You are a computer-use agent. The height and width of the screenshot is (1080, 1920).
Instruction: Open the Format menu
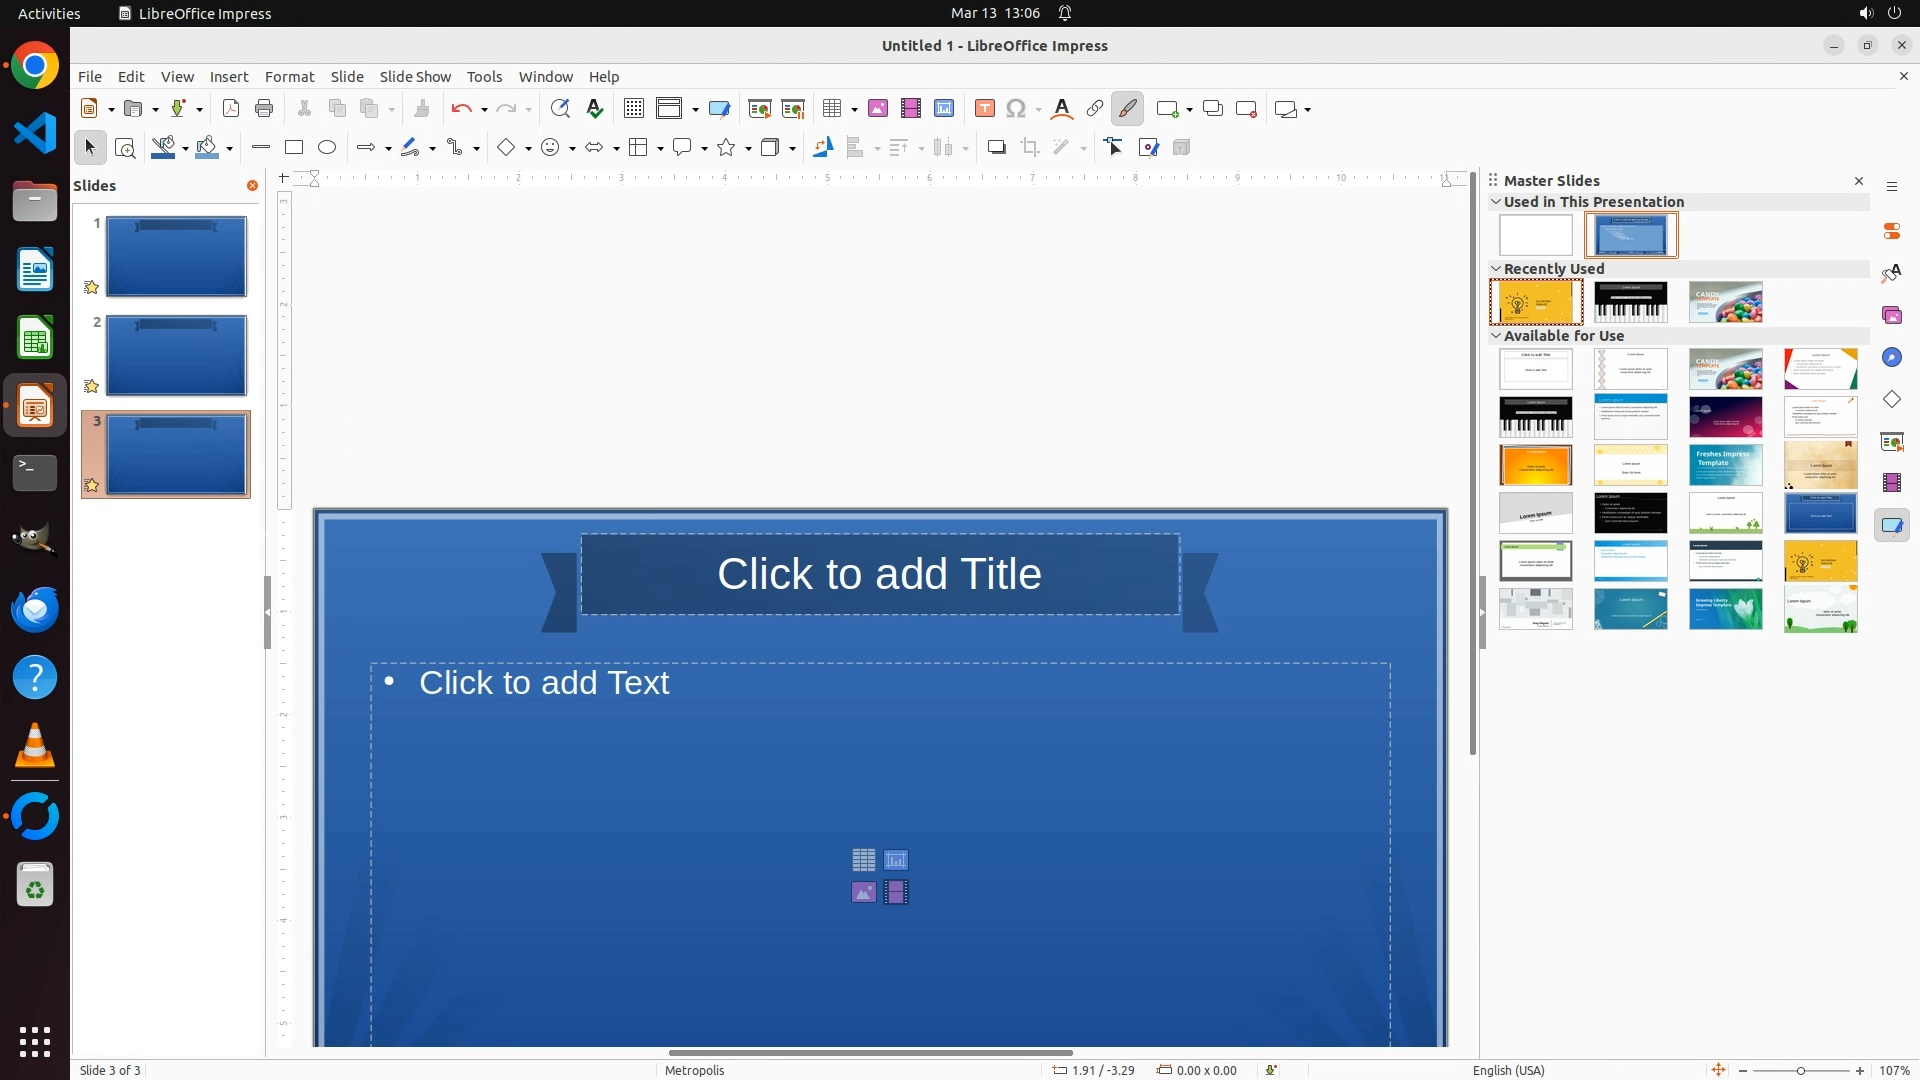(x=289, y=77)
